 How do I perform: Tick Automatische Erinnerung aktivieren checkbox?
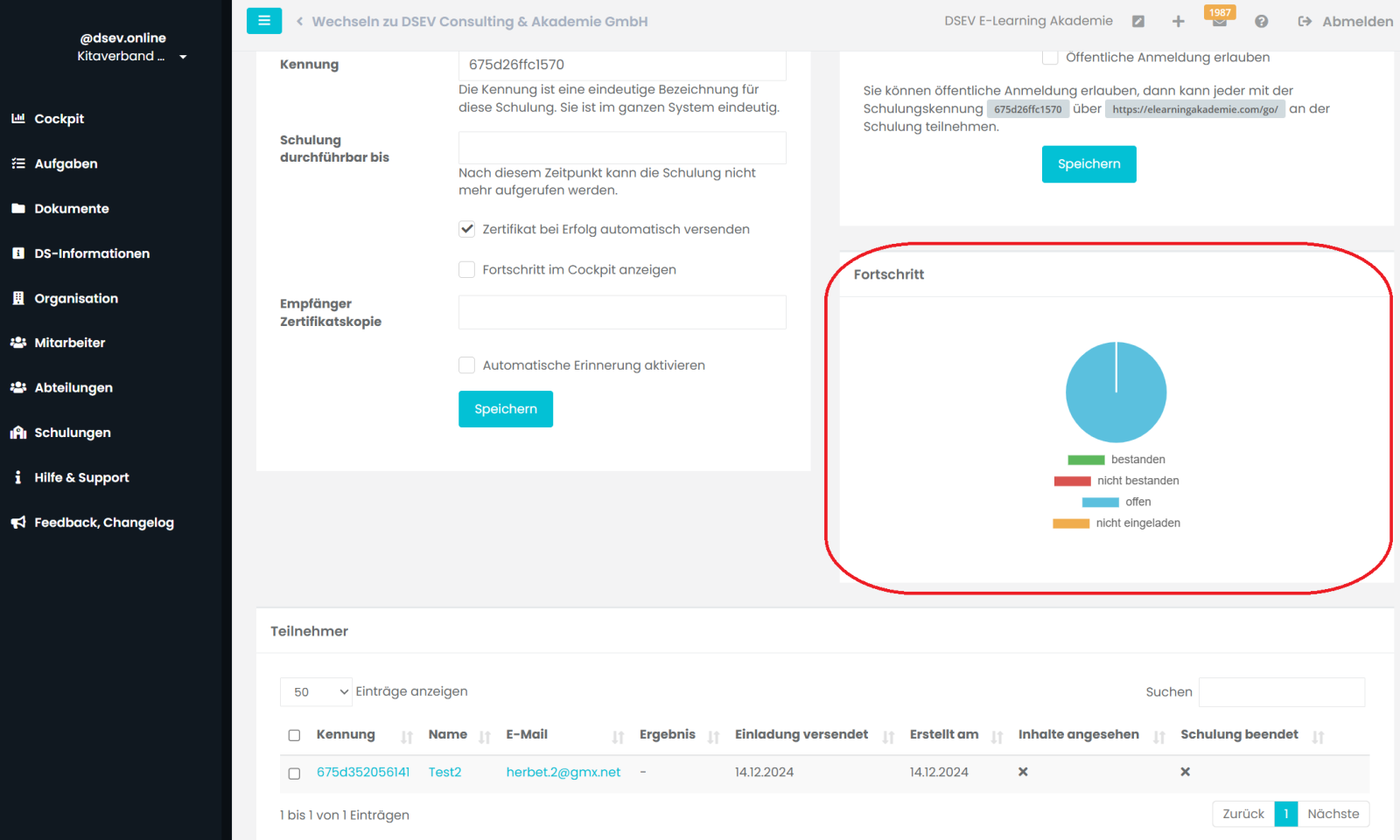pos(467,366)
